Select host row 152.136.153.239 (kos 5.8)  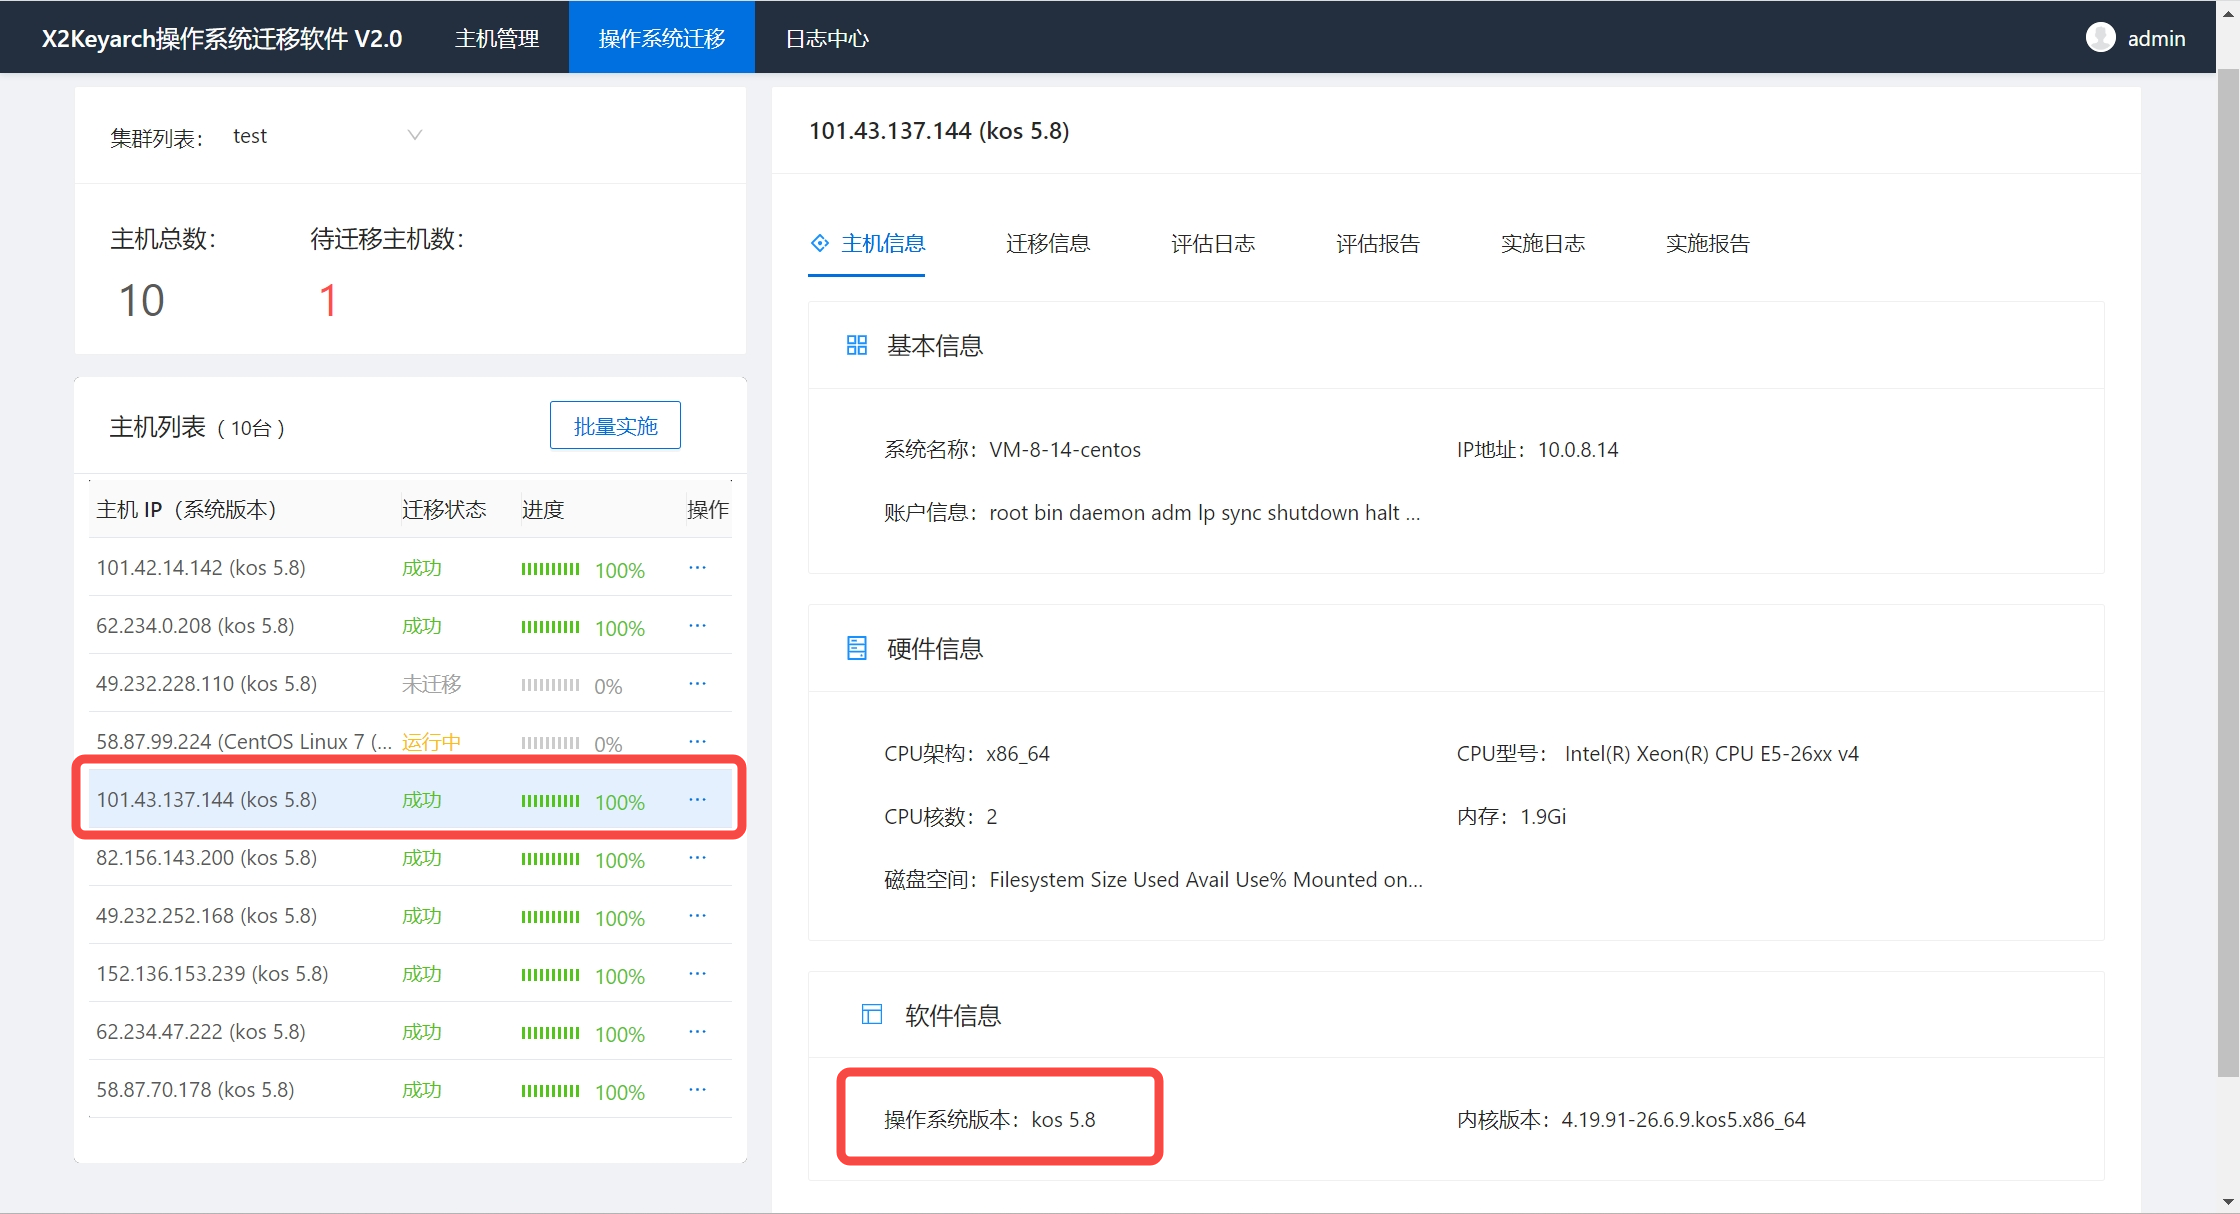click(x=212, y=974)
